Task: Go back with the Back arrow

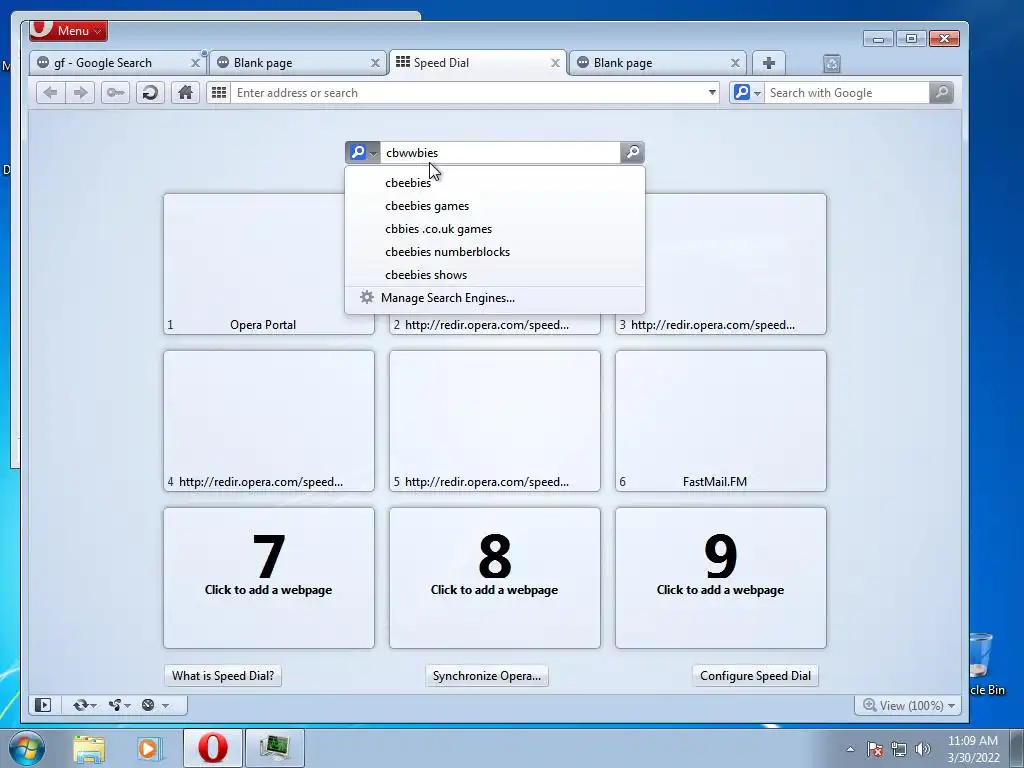Action: pyautogui.click(x=50, y=93)
